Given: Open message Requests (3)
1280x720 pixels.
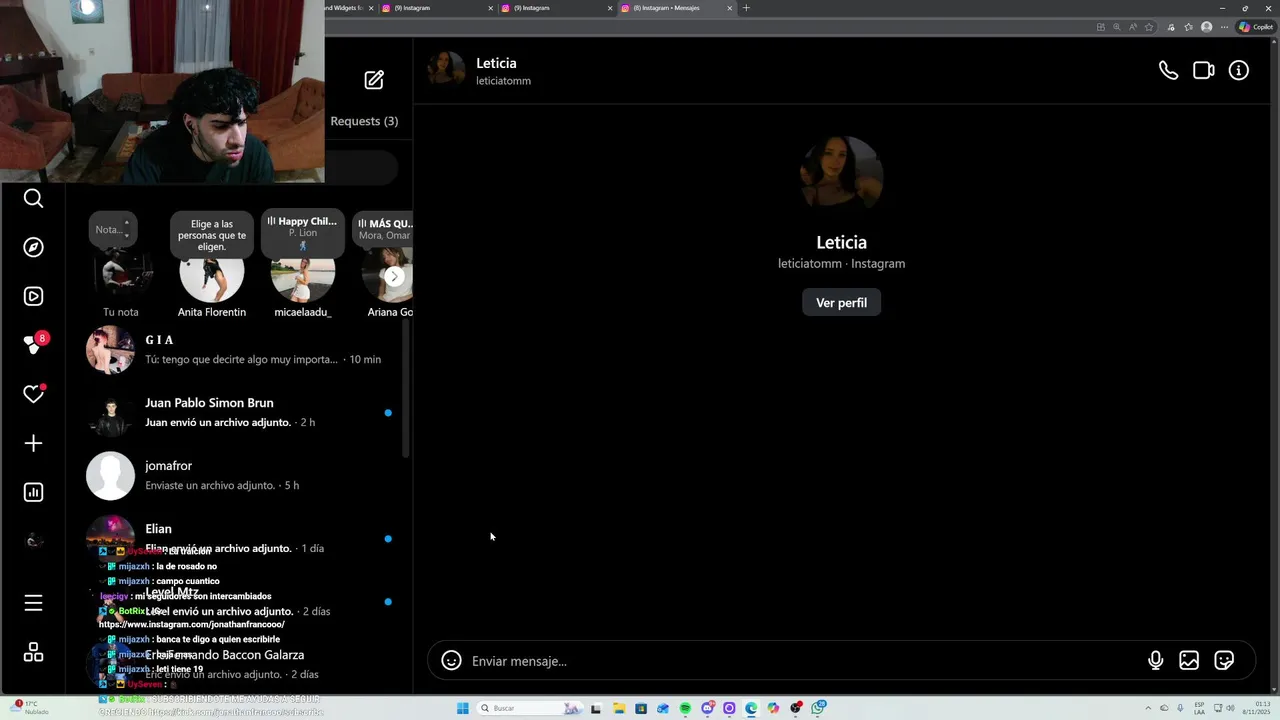Looking at the screenshot, I should pos(364,121).
